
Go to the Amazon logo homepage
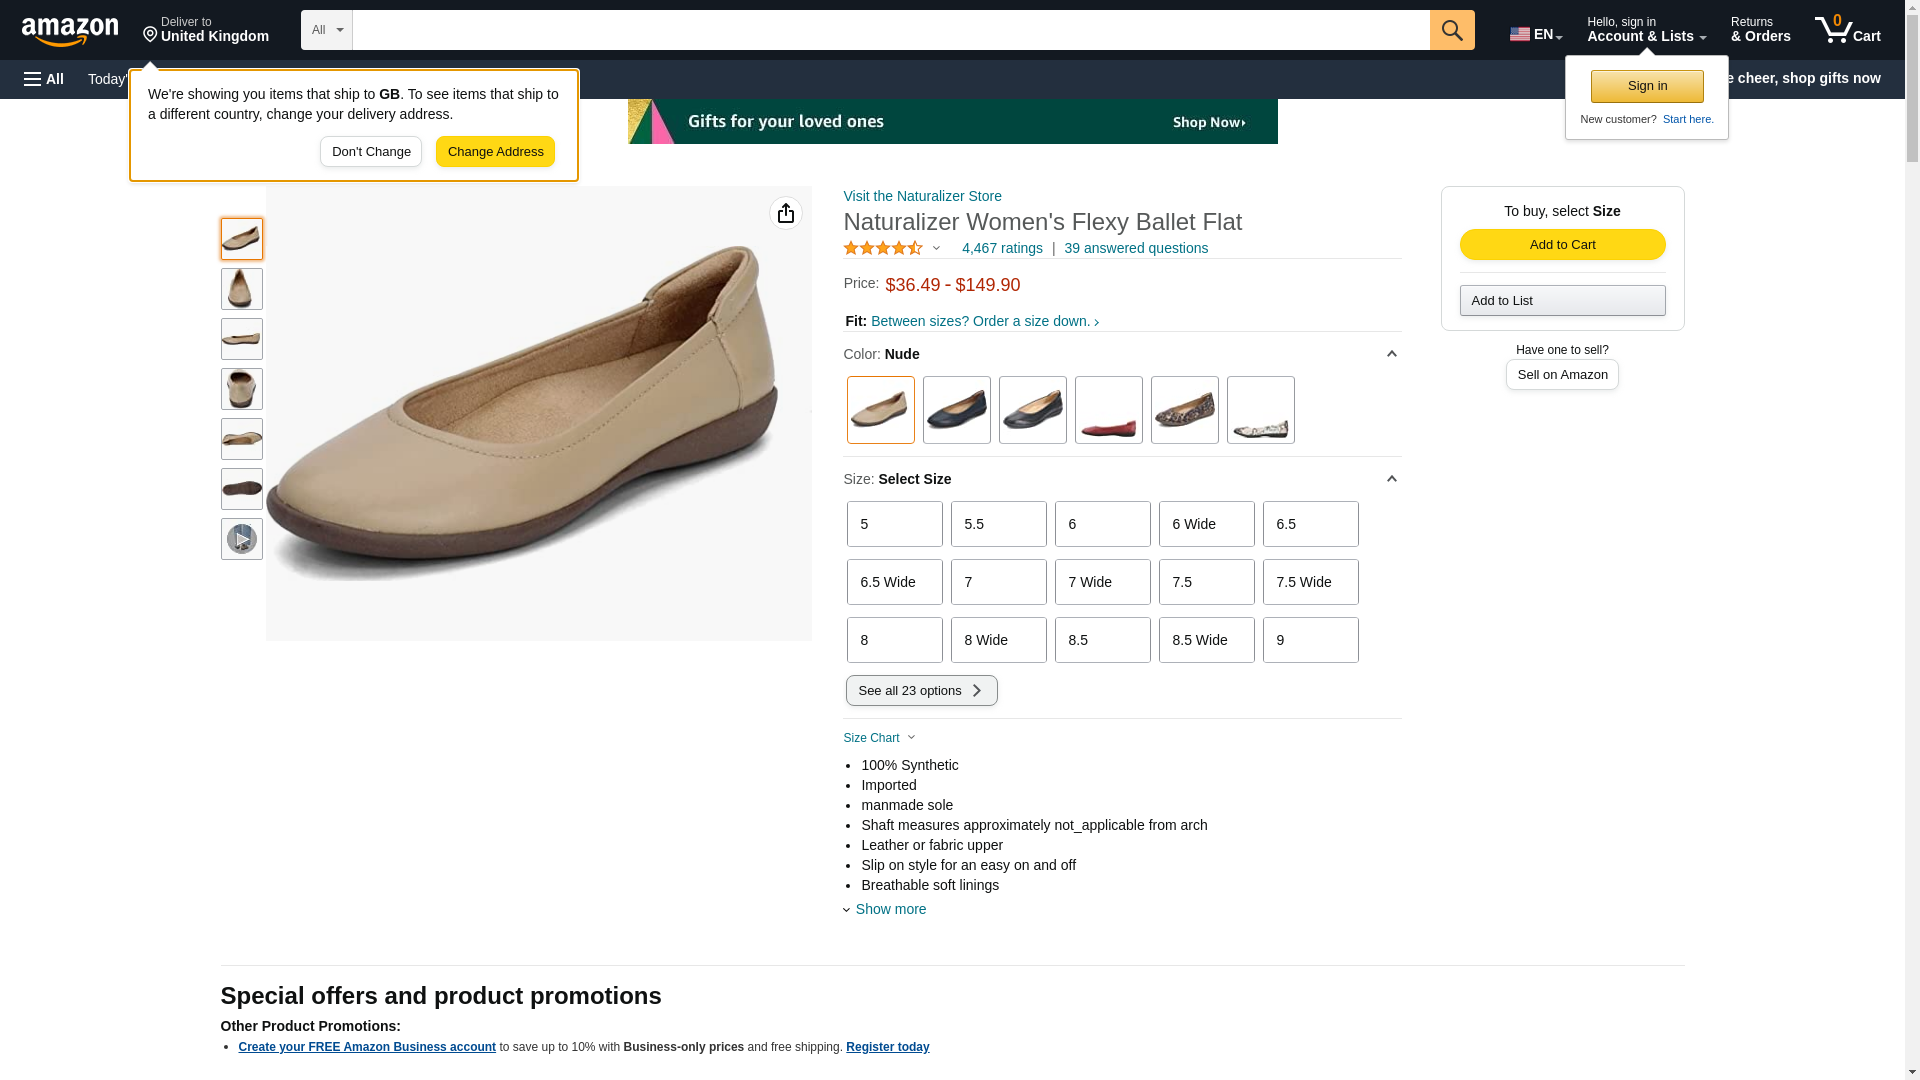[x=70, y=31]
